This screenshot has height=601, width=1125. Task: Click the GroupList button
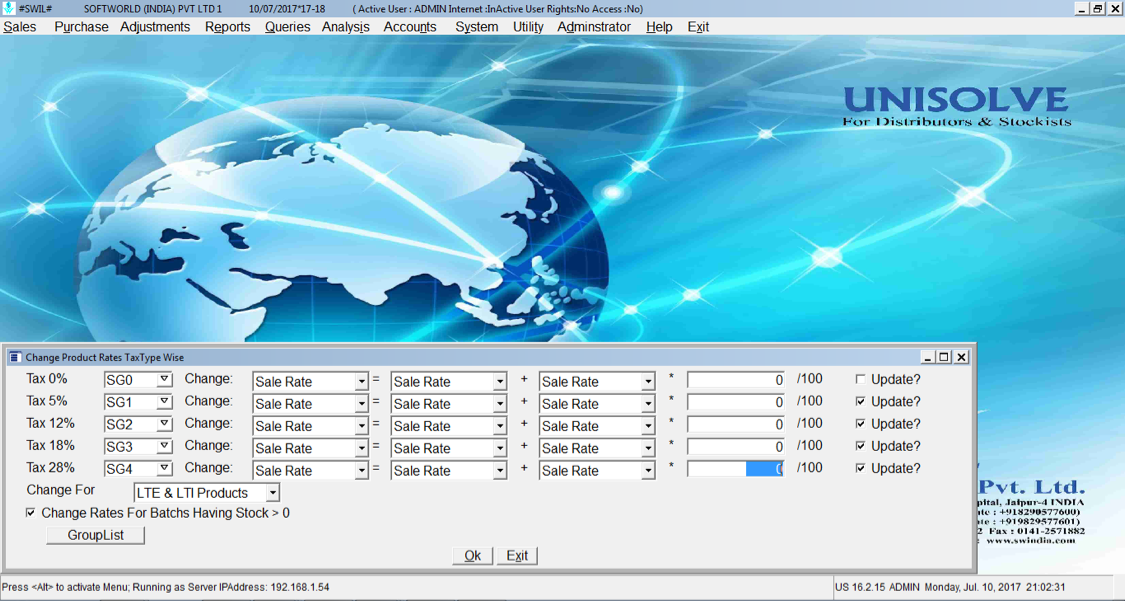pos(95,536)
